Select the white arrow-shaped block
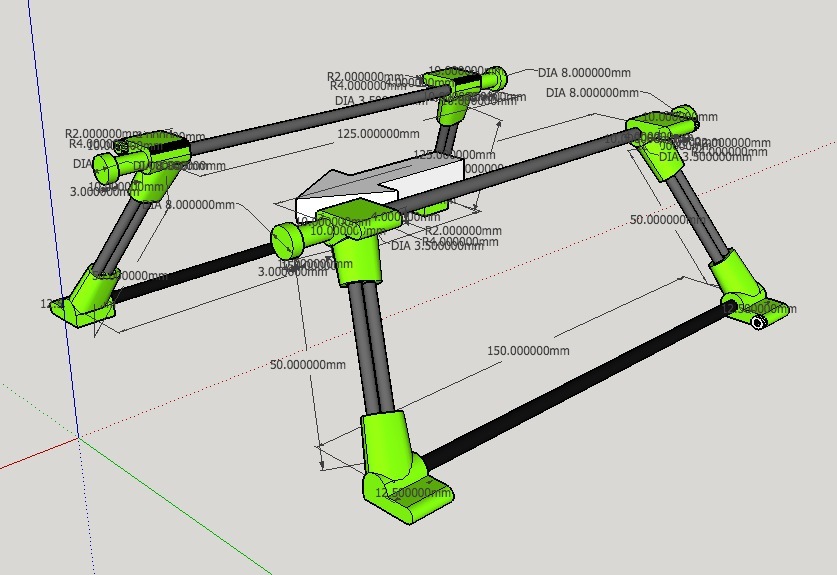This screenshot has height=575, width=837. (x=380, y=188)
